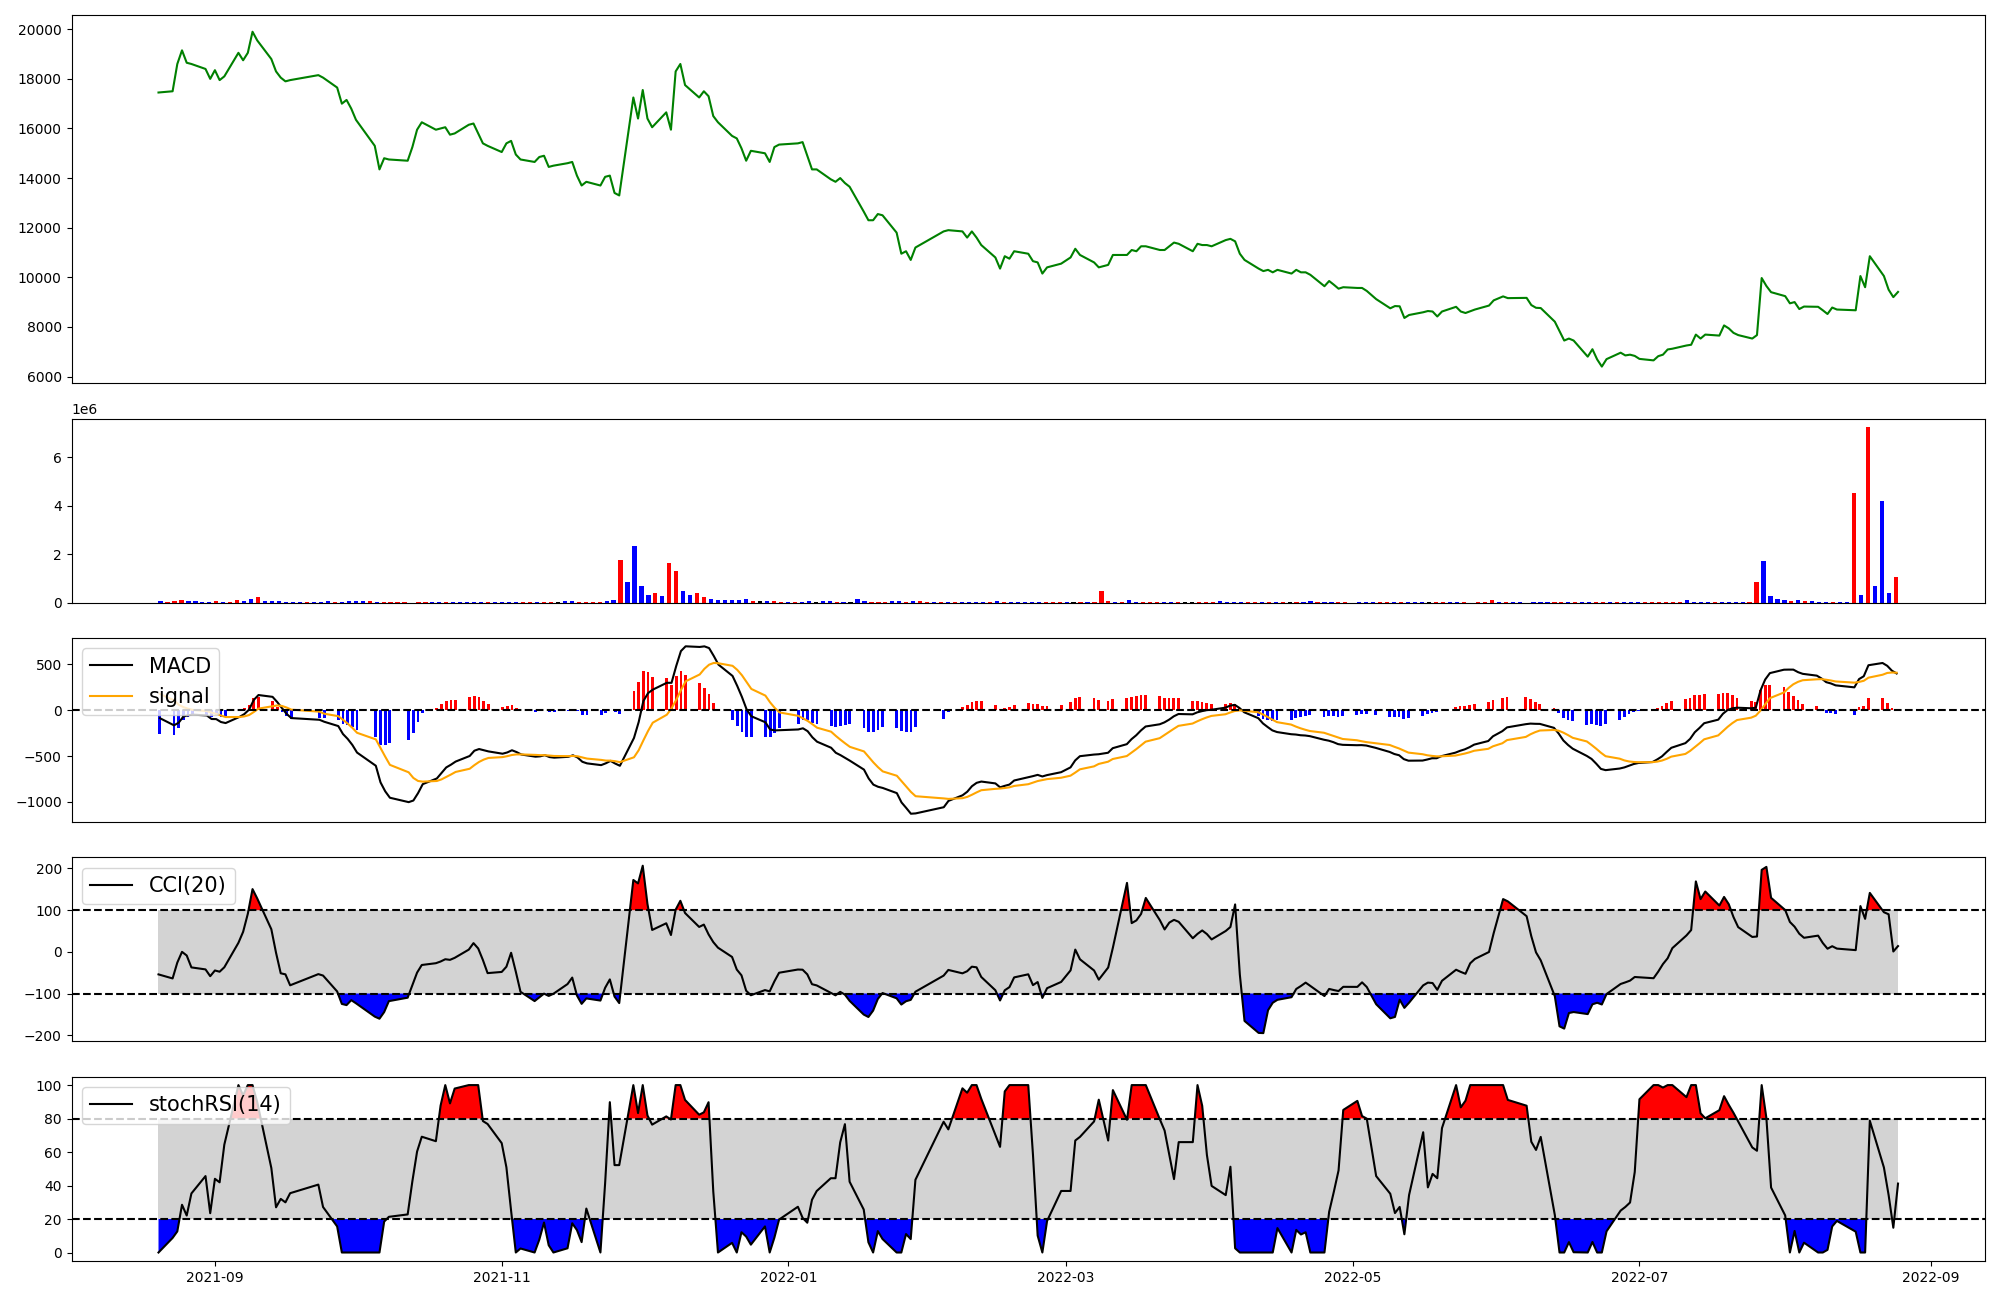2000x1300 pixels.
Task: Click the 200 CCI axis tick label
Action: 50,869
